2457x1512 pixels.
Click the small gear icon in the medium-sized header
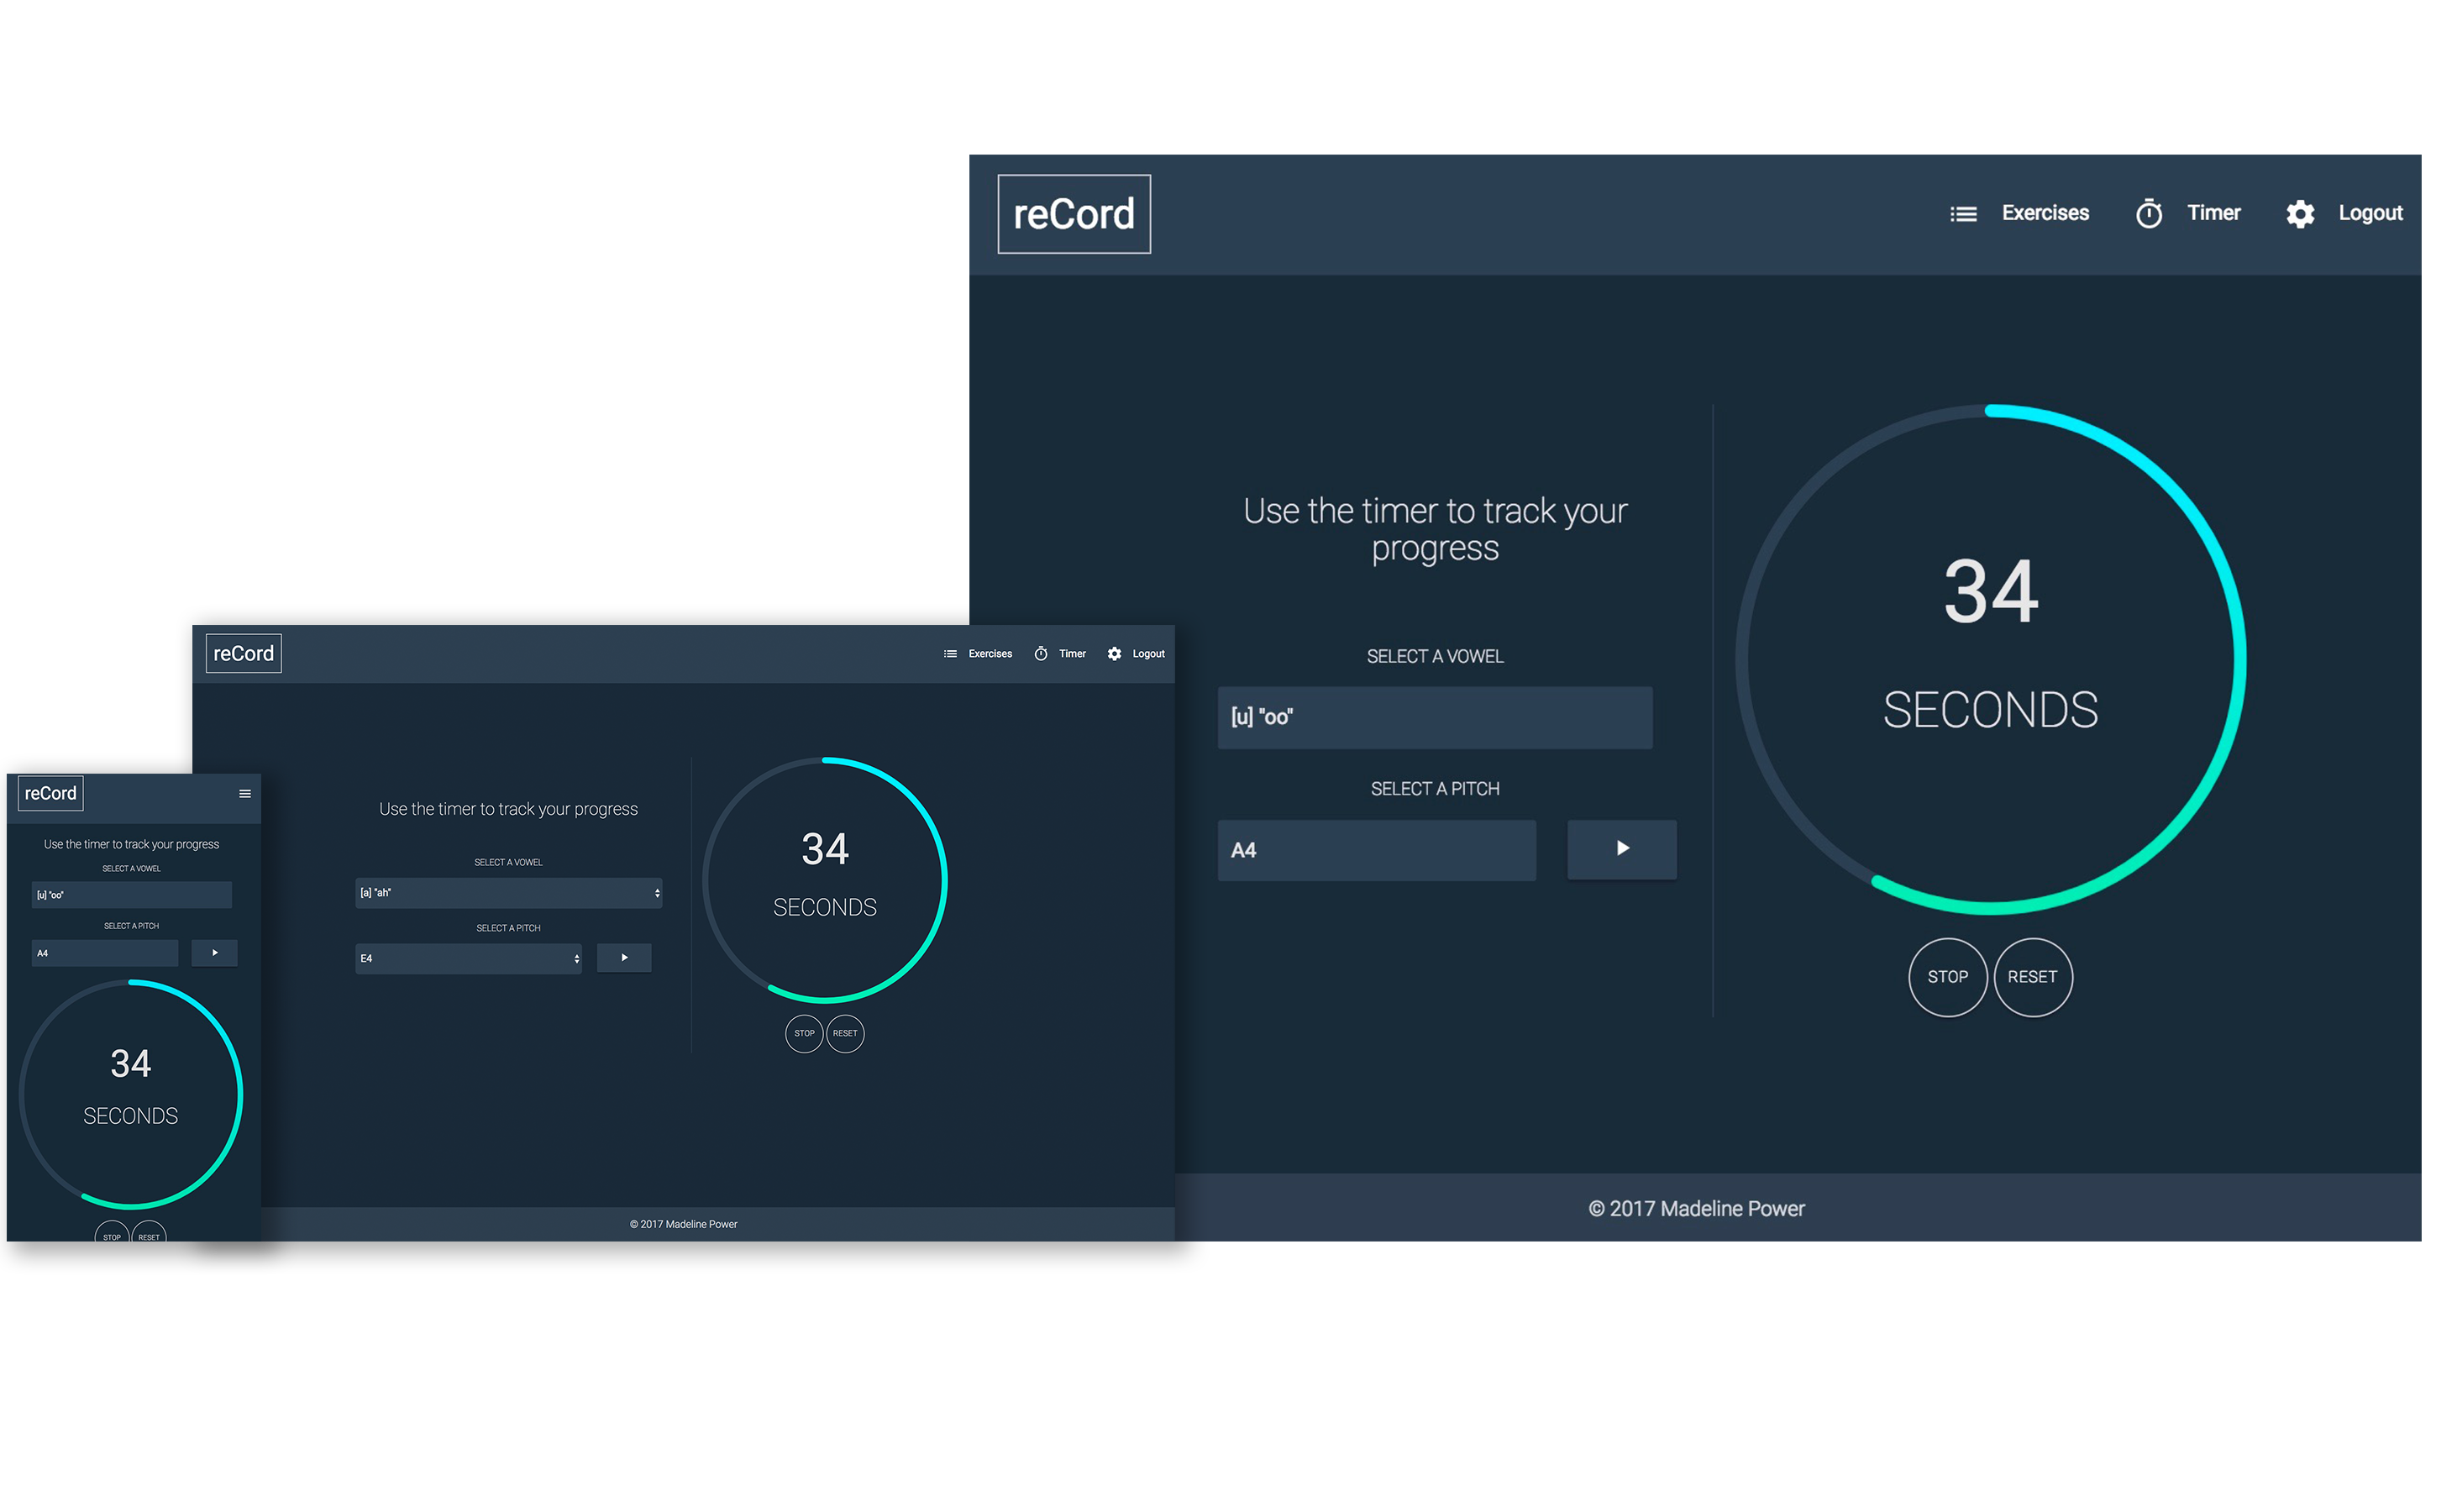(1114, 654)
